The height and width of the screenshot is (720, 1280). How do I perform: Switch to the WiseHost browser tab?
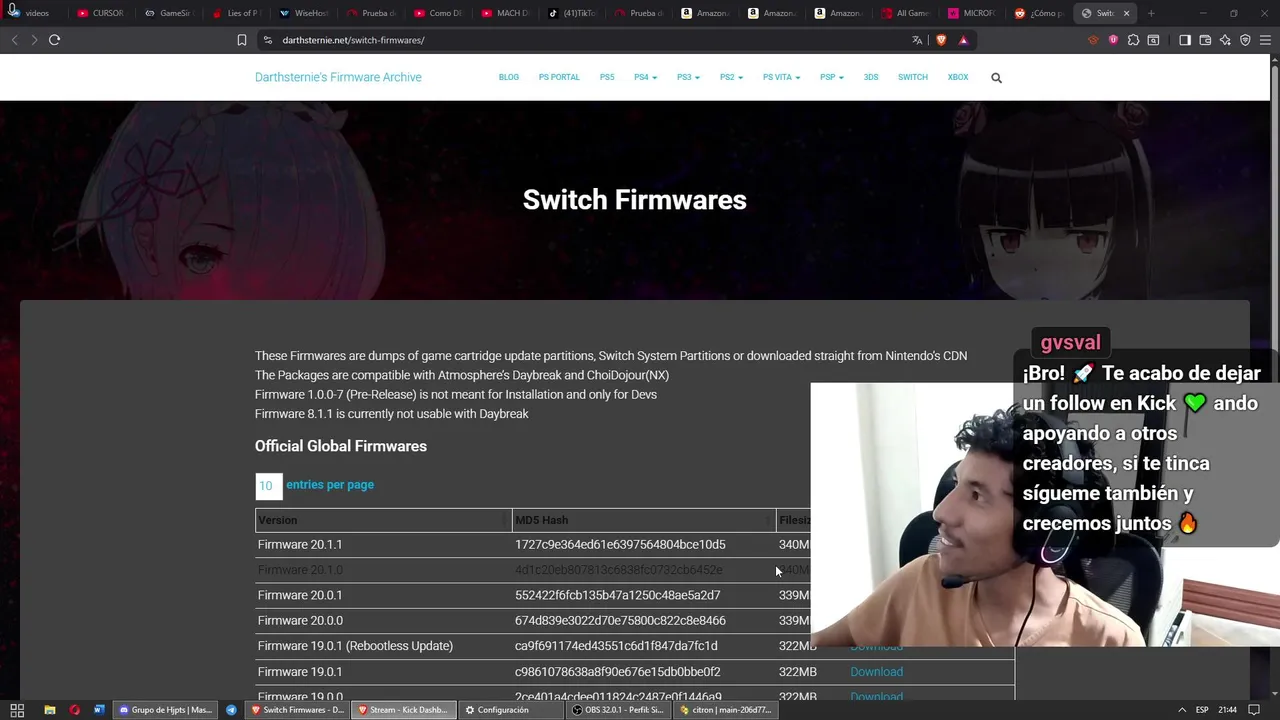pyautogui.click(x=303, y=13)
